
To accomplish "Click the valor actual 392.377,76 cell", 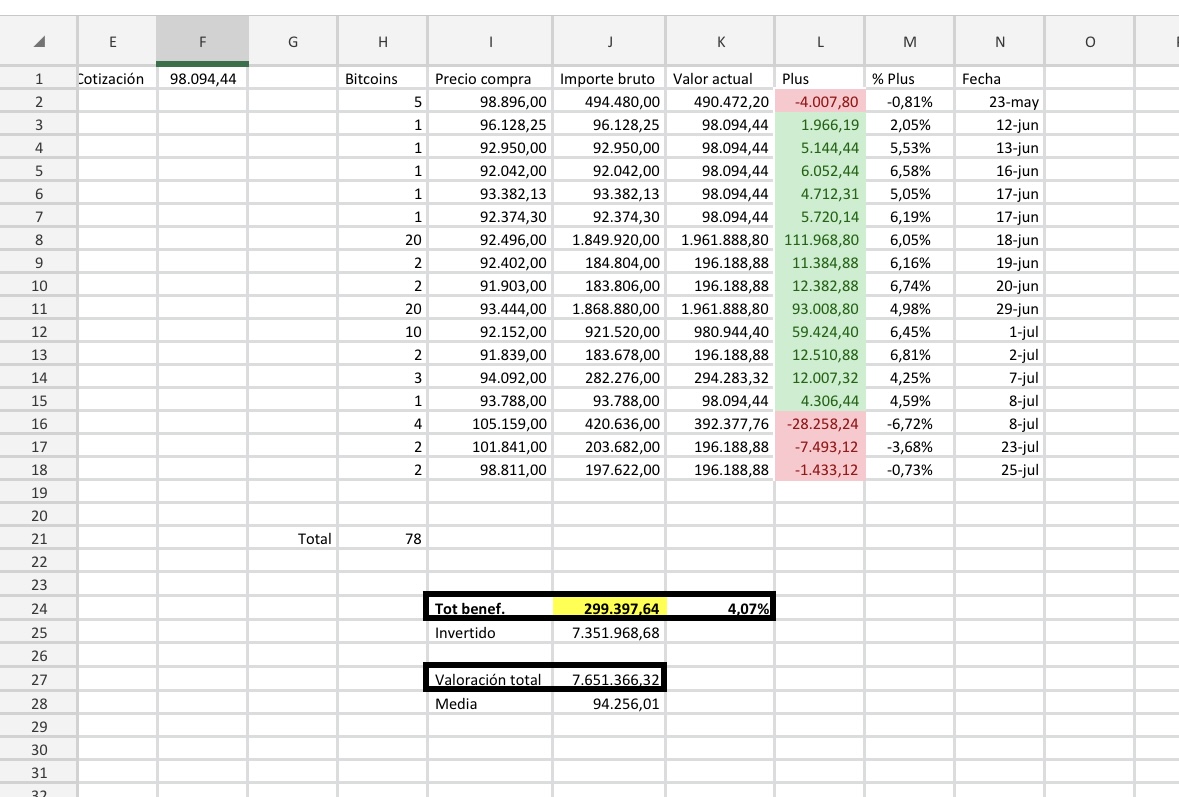I will (720, 424).
